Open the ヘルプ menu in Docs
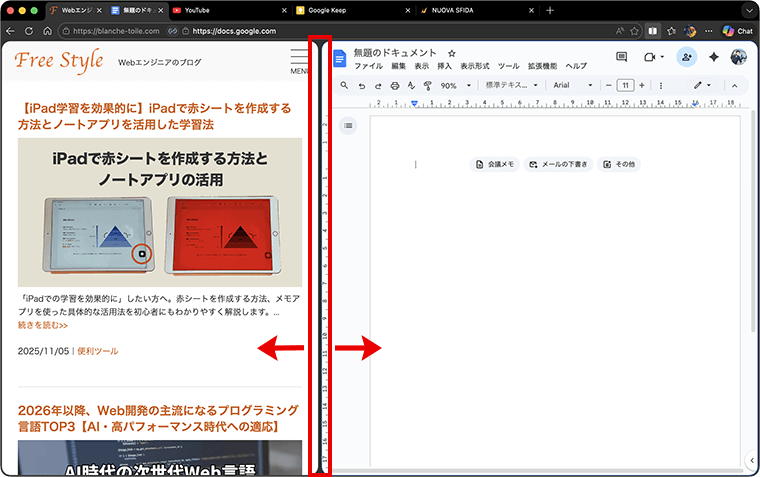This screenshot has height=477, width=760. pos(576,66)
